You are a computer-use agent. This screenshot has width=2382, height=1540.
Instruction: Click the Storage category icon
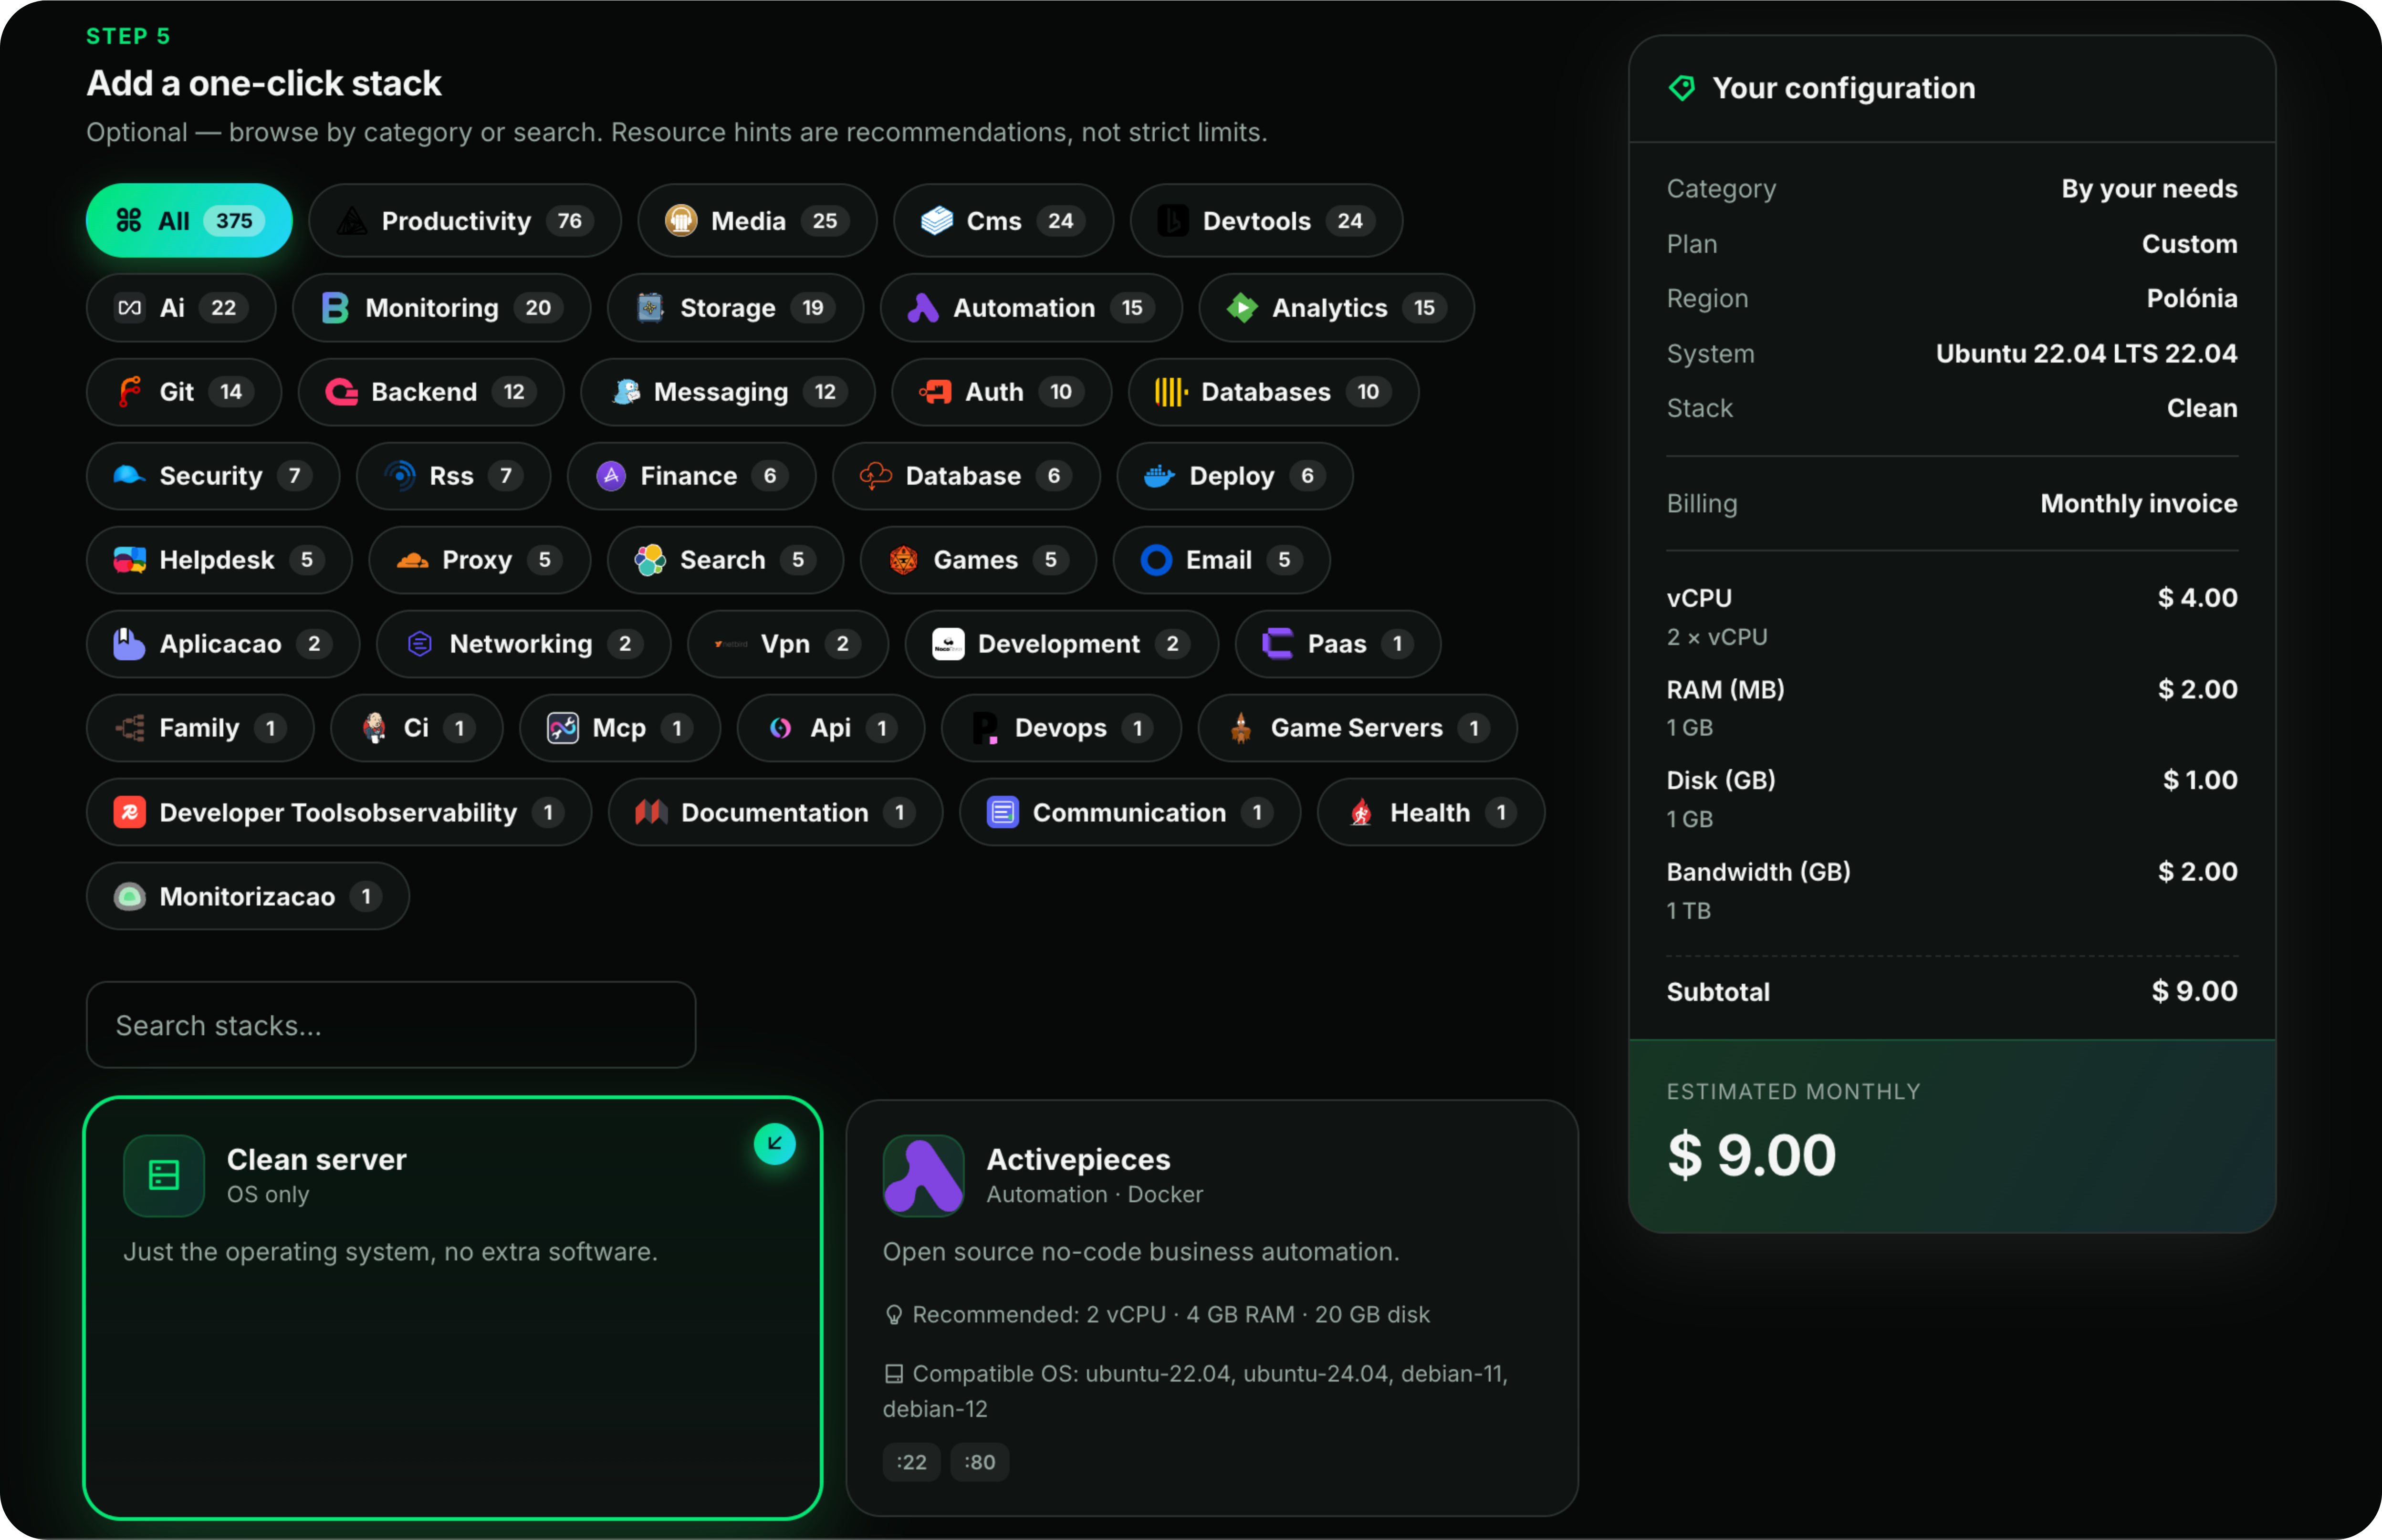tap(651, 308)
